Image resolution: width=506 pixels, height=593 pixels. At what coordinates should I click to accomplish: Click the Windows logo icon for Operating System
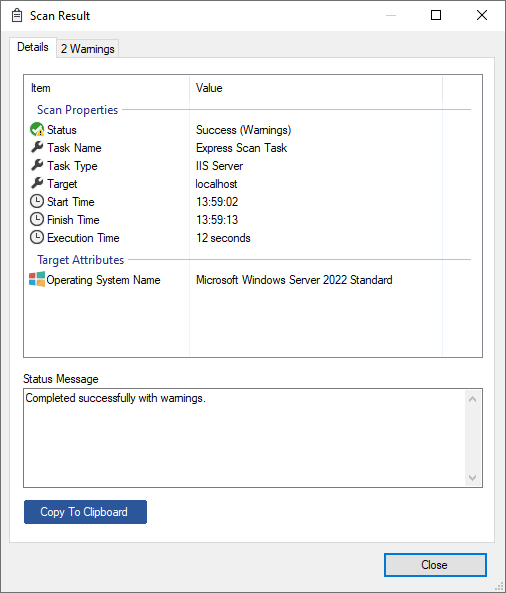coord(37,279)
